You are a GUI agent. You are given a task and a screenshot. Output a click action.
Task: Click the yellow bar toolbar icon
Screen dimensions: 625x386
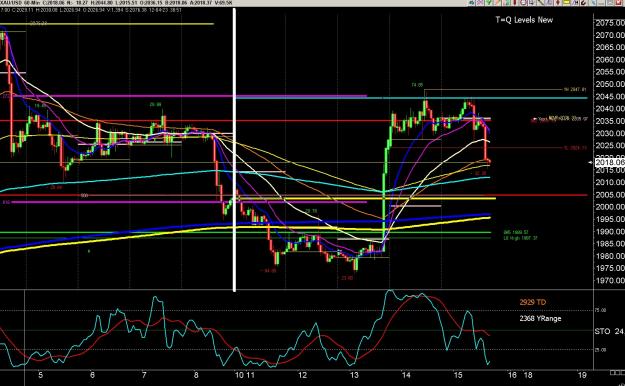(566, 2)
